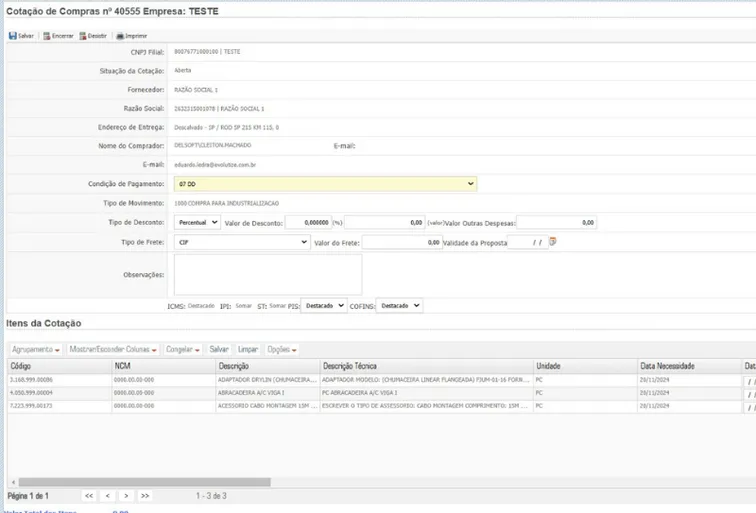
Task: Select code cell 3.168.999.00086
Action: pos(59,380)
